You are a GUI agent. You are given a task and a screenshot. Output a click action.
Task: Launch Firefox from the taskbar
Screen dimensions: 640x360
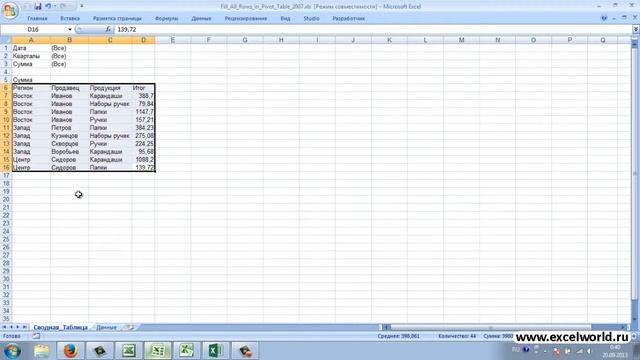coord(70,351)
